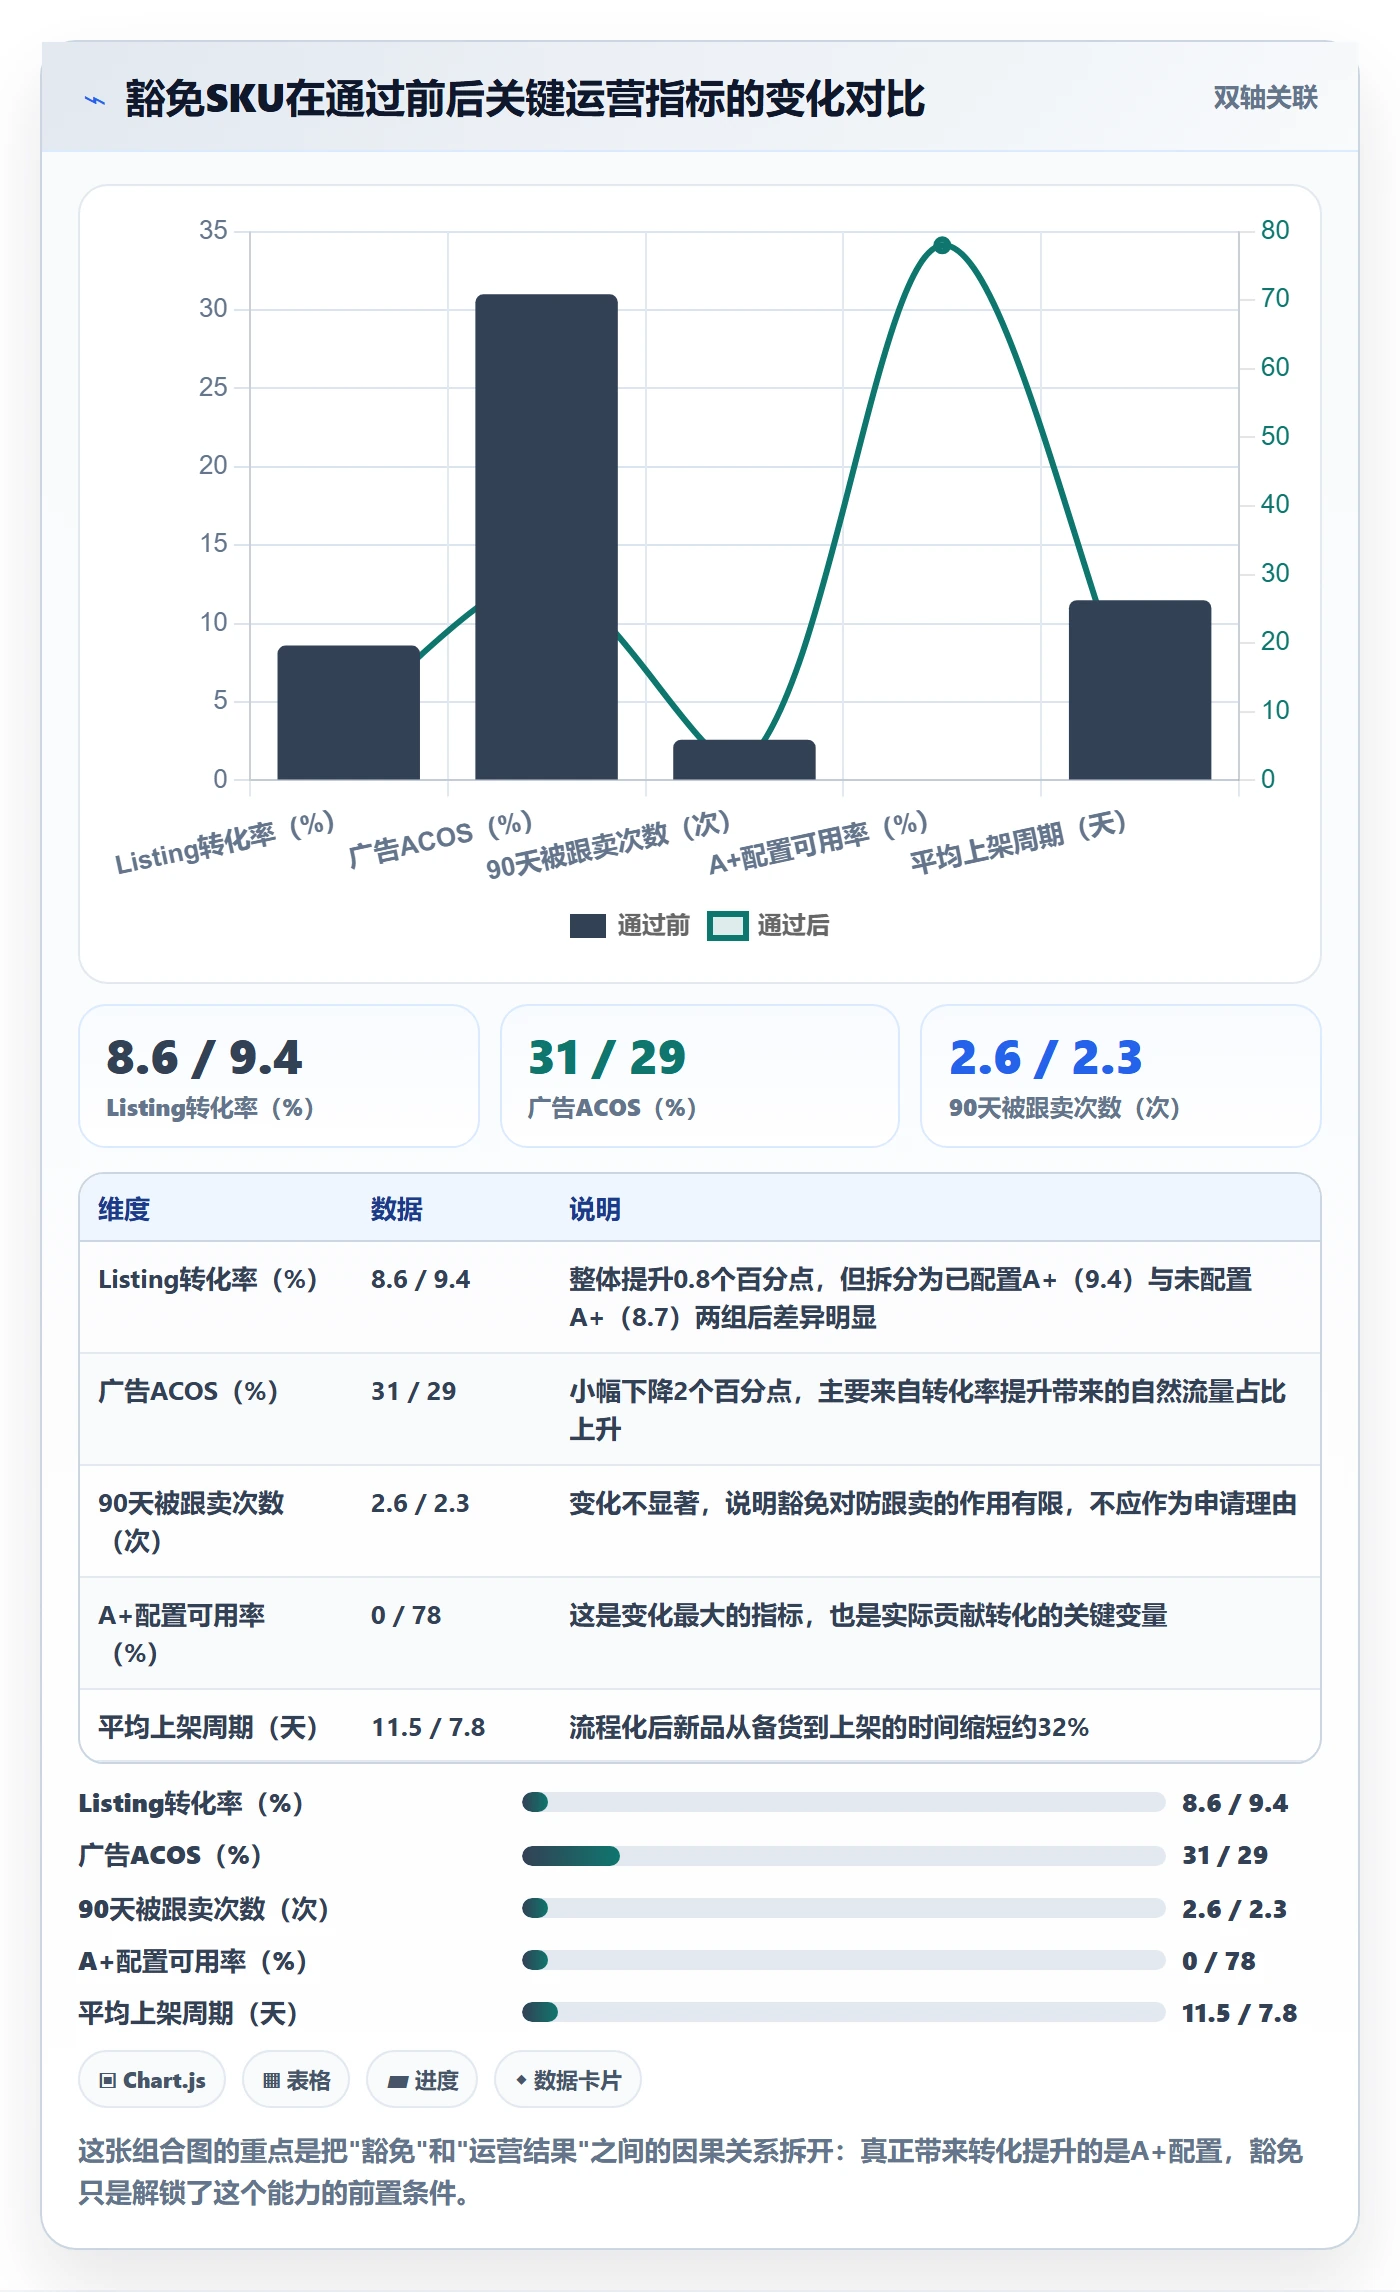Click the 进度 tag's bar icon

pos(397,2082)
